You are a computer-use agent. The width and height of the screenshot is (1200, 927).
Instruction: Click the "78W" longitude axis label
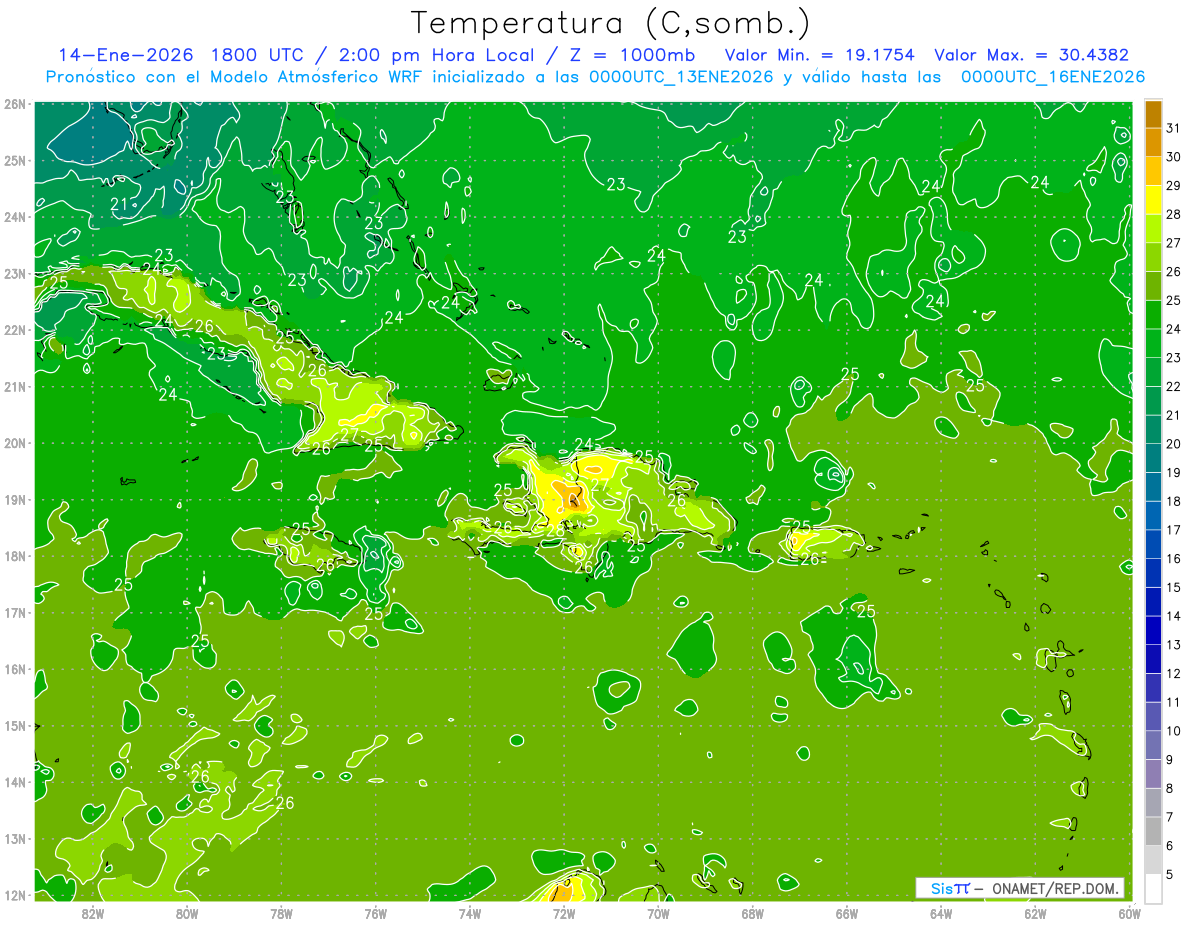281,912
